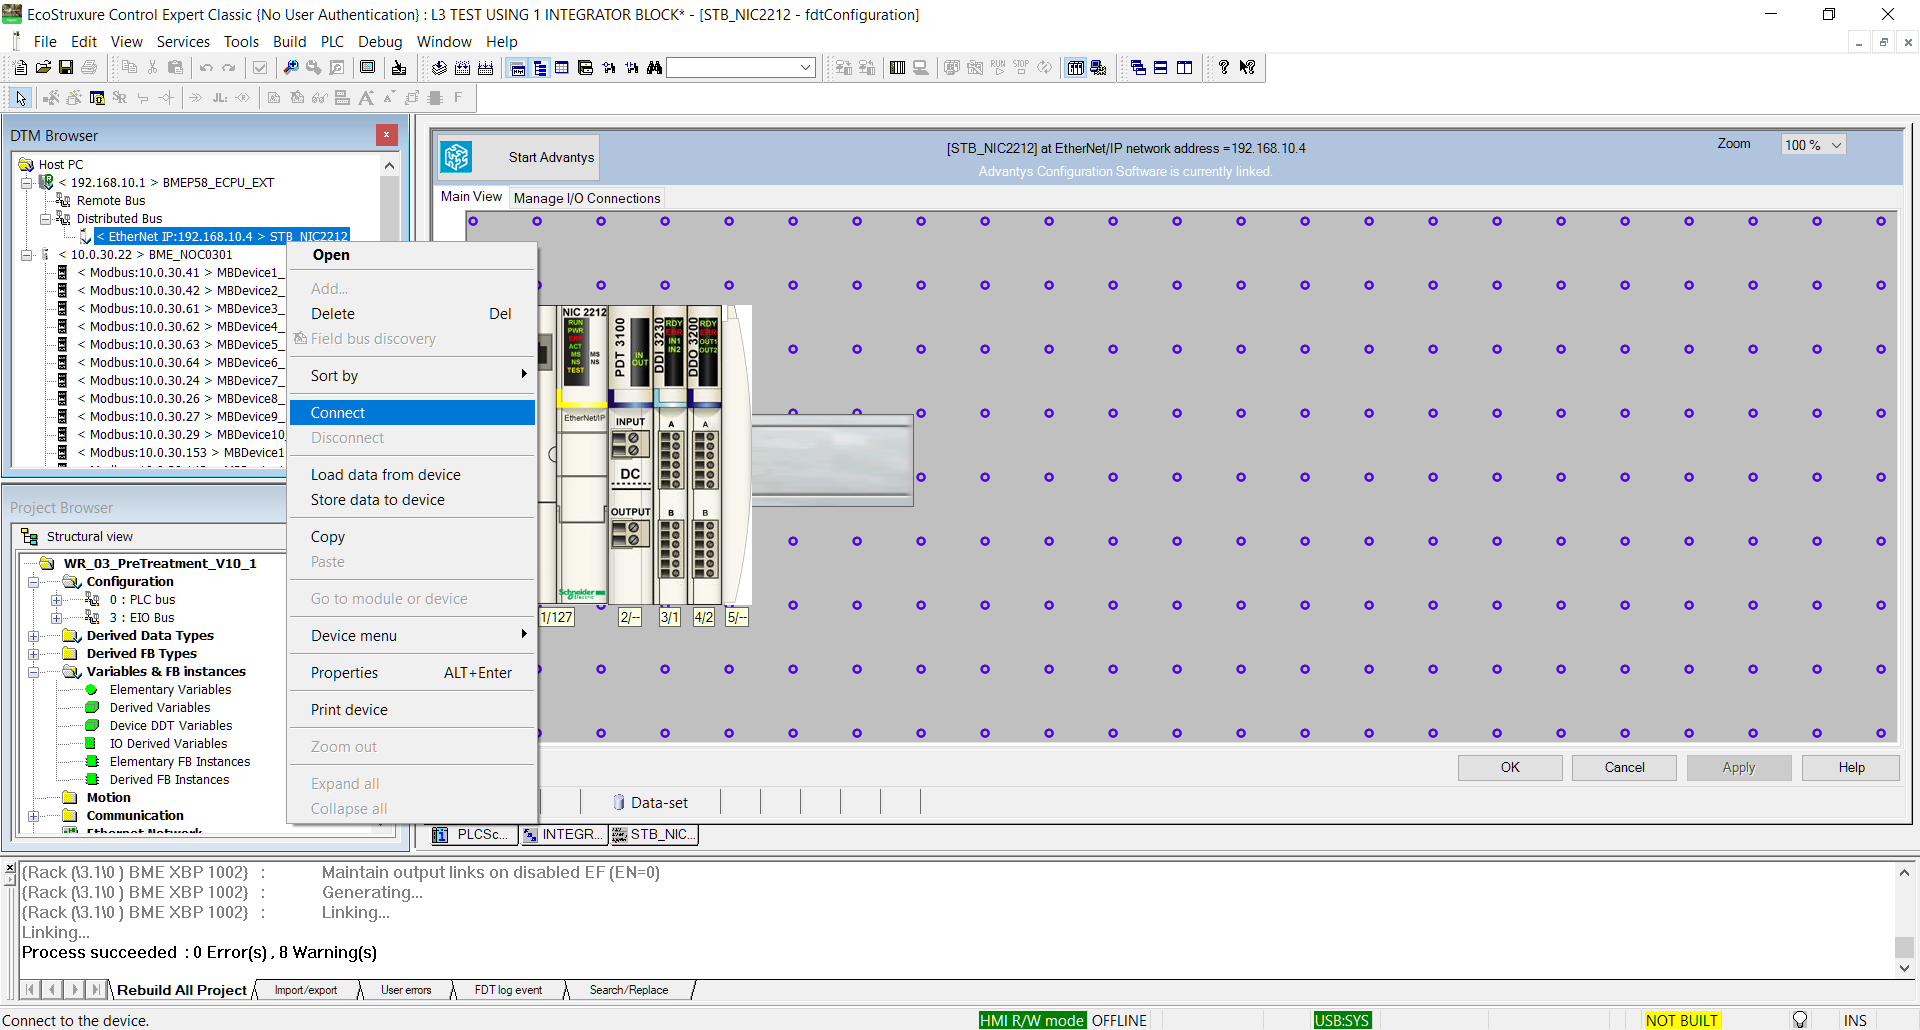
Task: Choose Open in the context menu
Action: click(x=412, y=255)
